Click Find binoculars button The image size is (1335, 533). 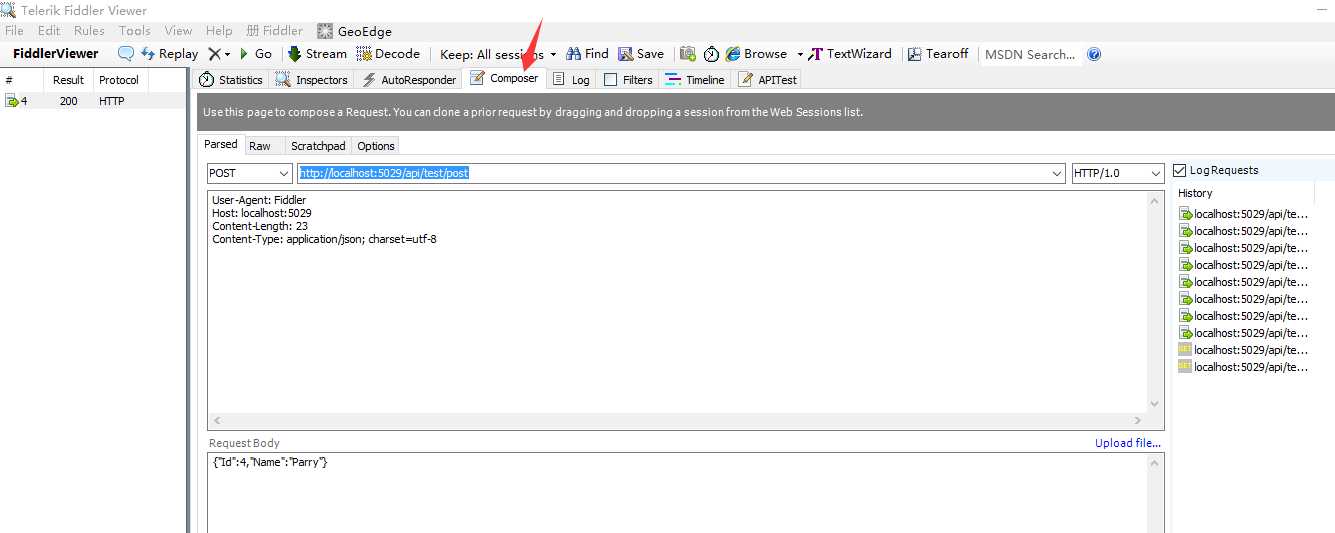coord(587,54)
